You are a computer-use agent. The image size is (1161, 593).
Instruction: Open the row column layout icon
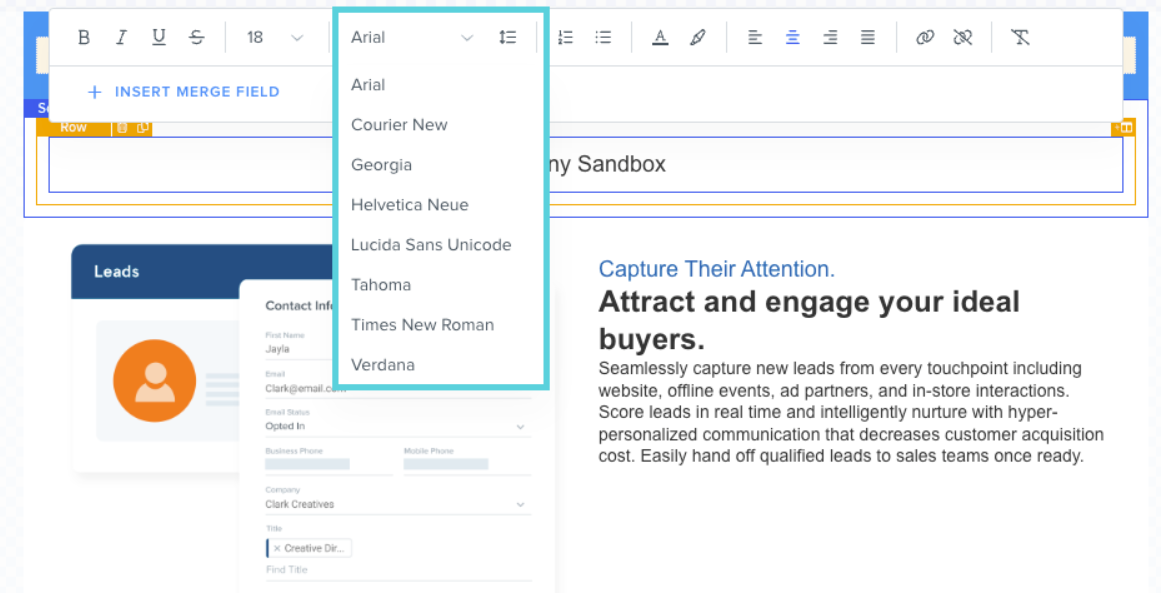click(1125, 128)
